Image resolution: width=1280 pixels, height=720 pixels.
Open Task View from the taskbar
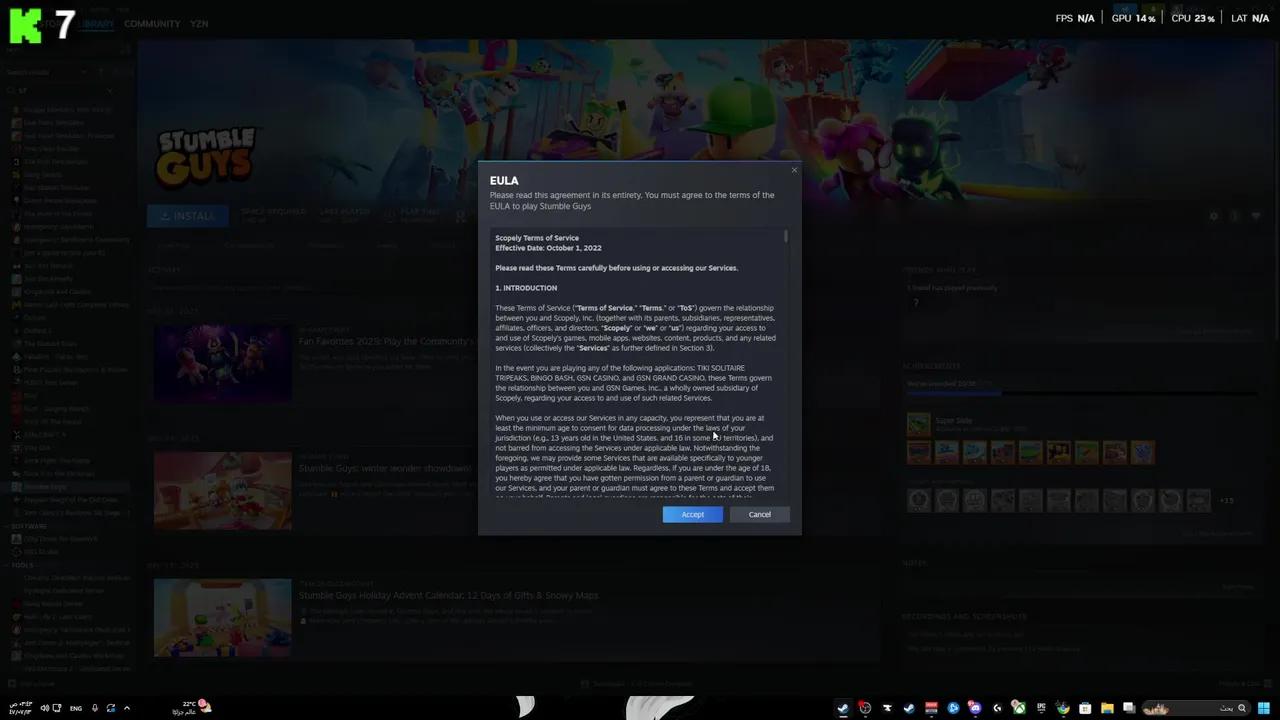pyautogui.click(x=1129, y=708)
